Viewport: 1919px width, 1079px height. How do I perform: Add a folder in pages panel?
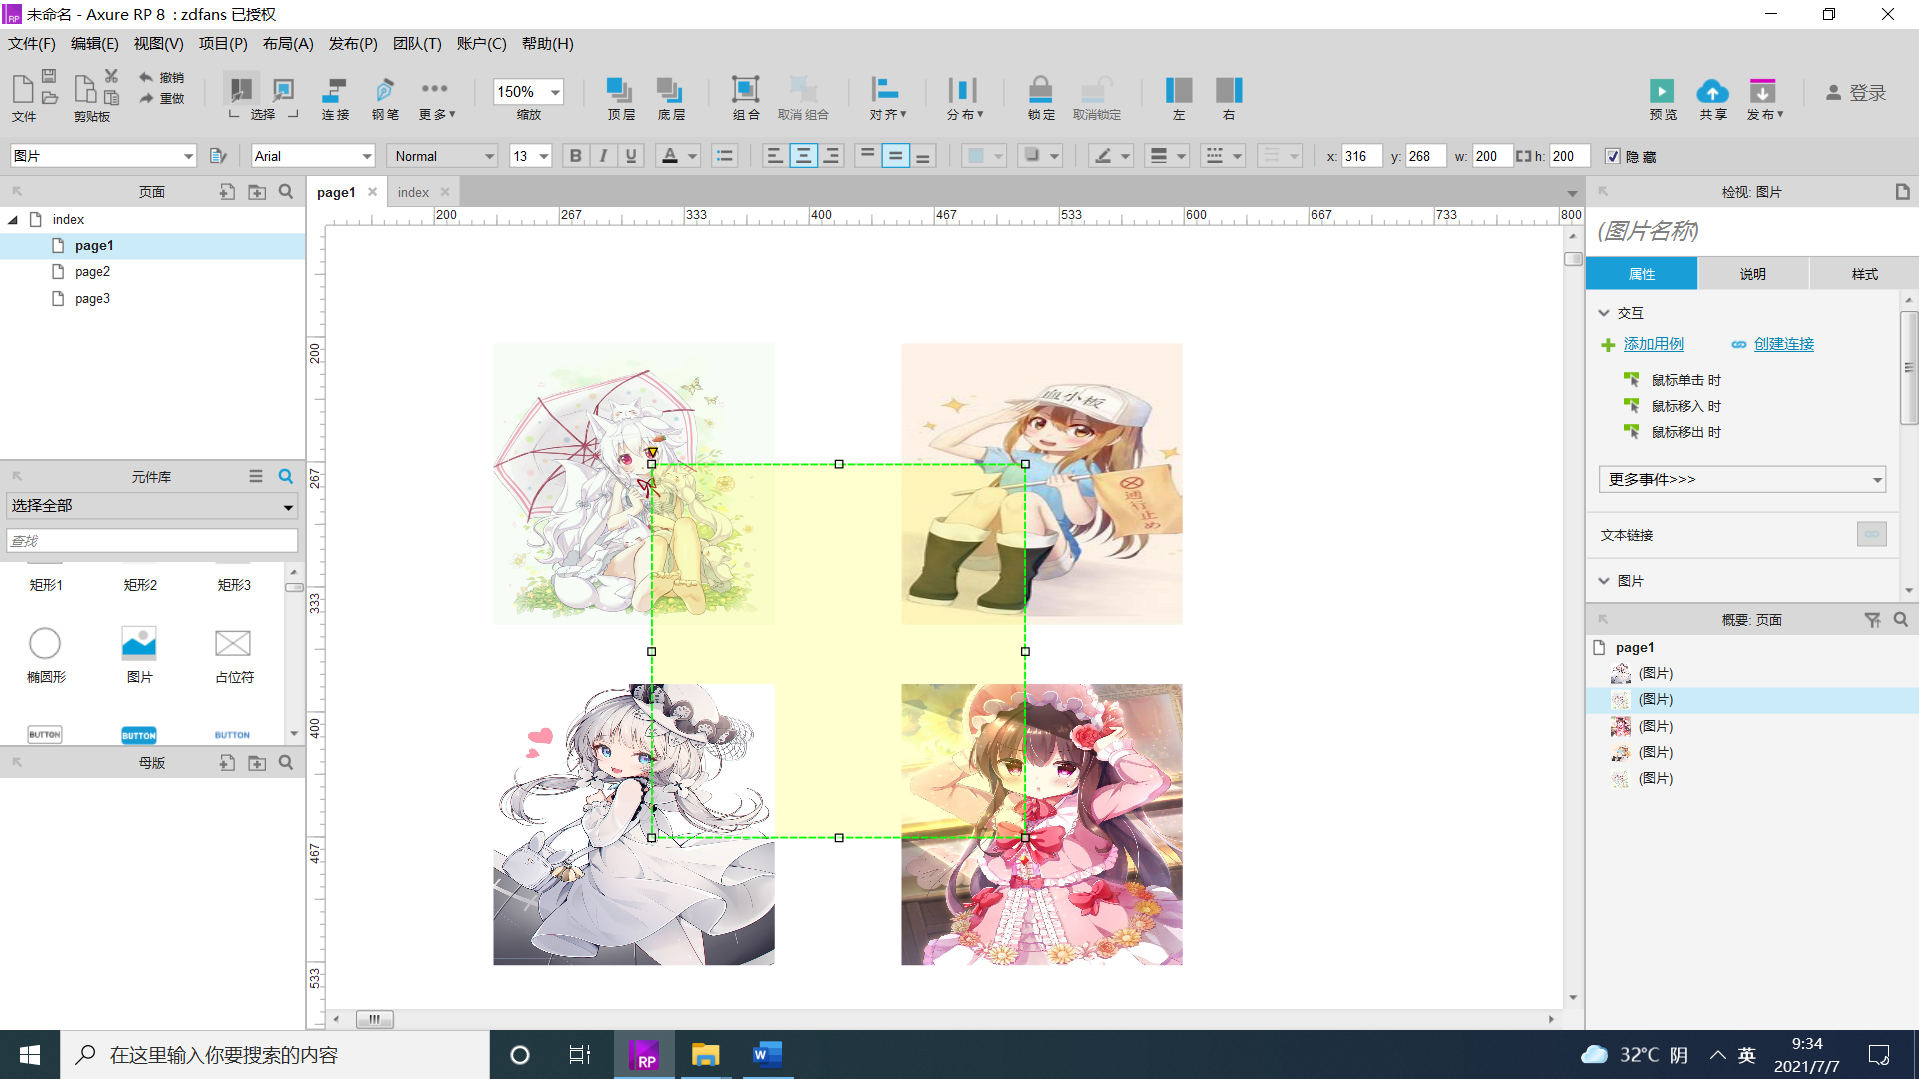tap(257, 192)
